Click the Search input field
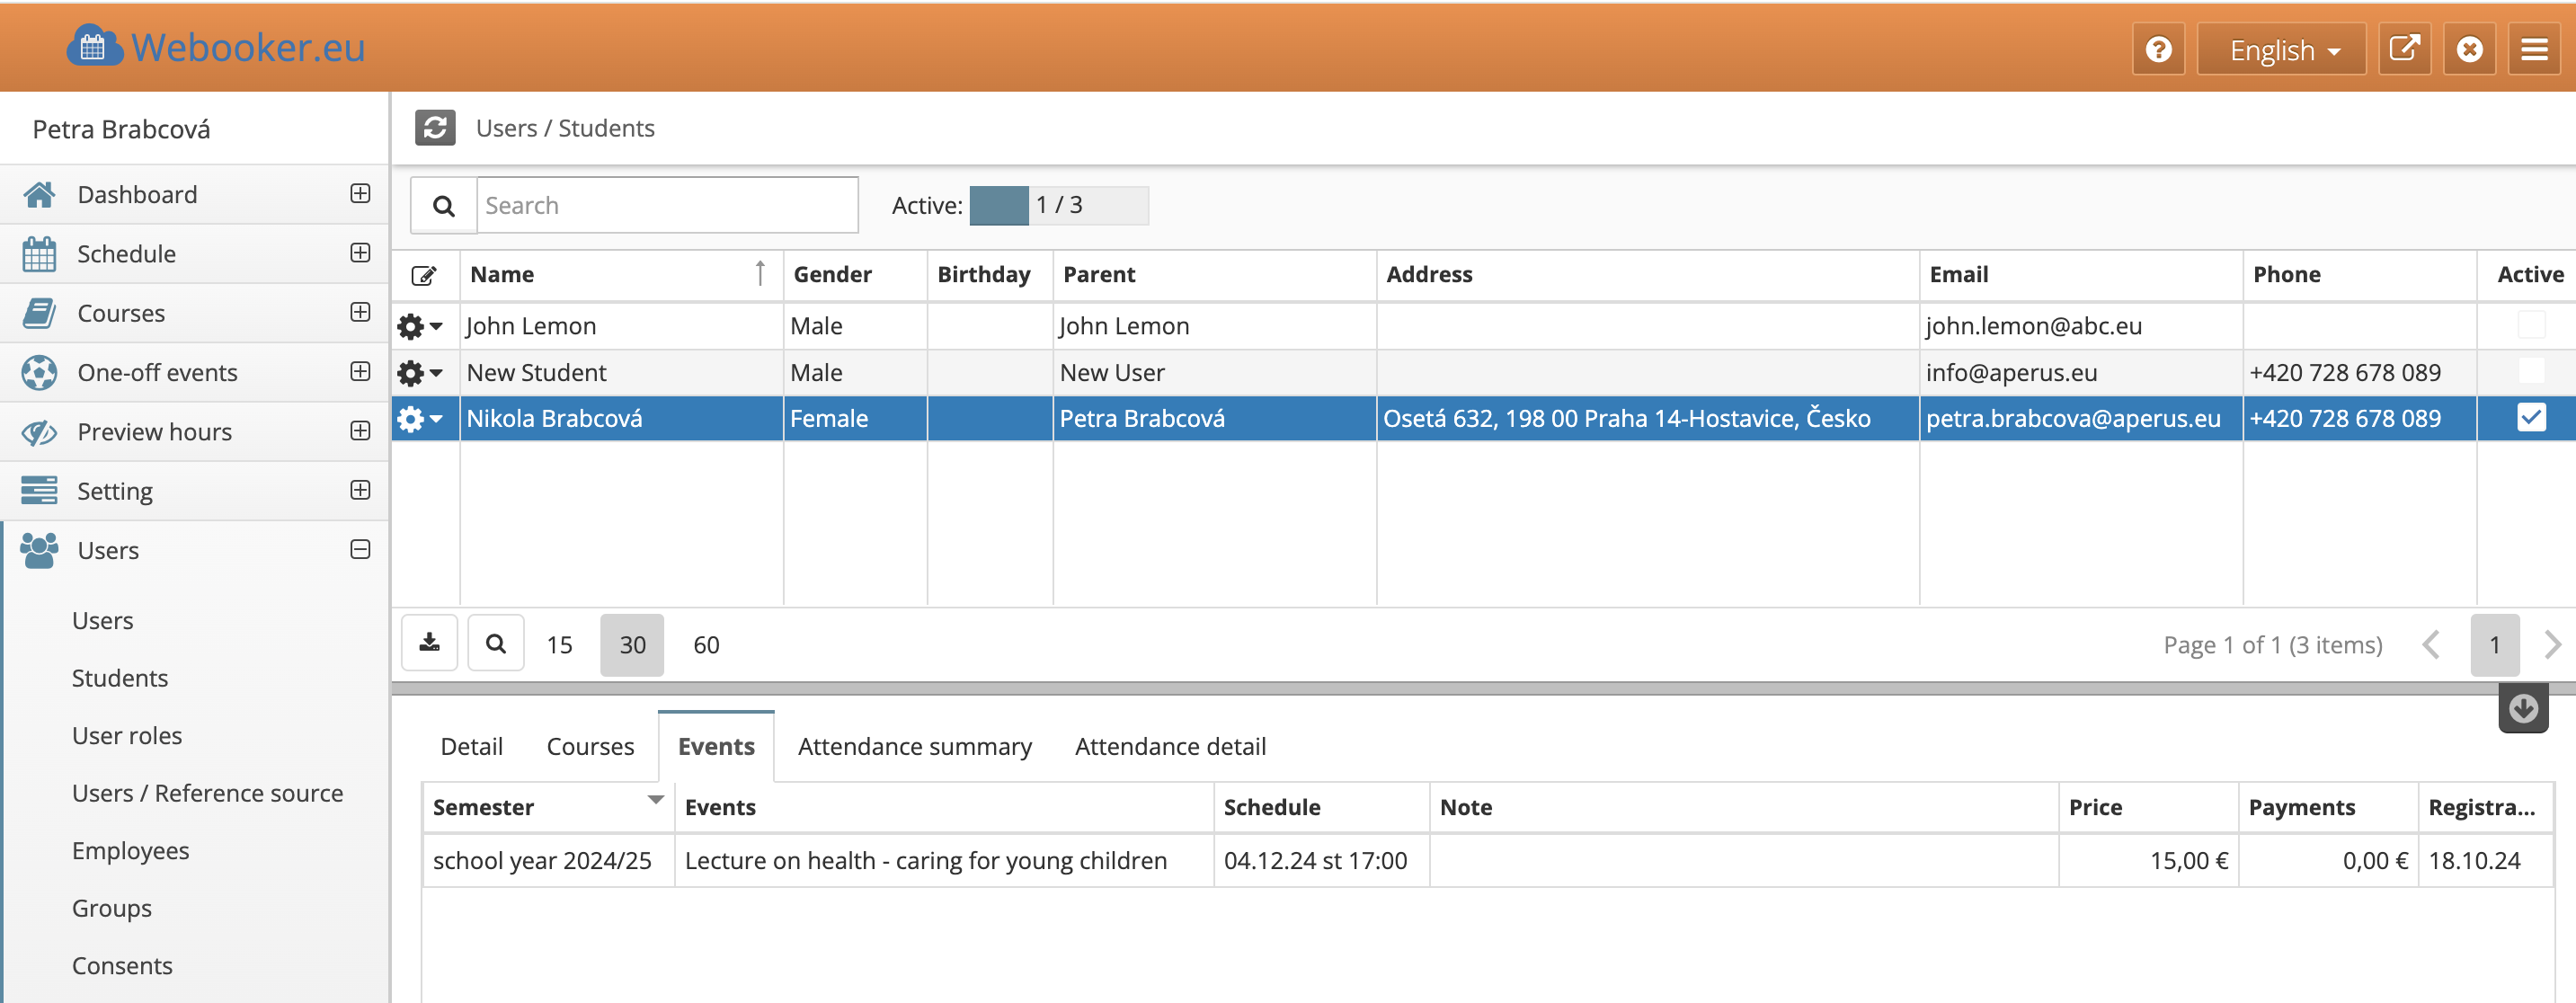Image resolution: width=2576 pixels, height=1003 pixels. 666,205
